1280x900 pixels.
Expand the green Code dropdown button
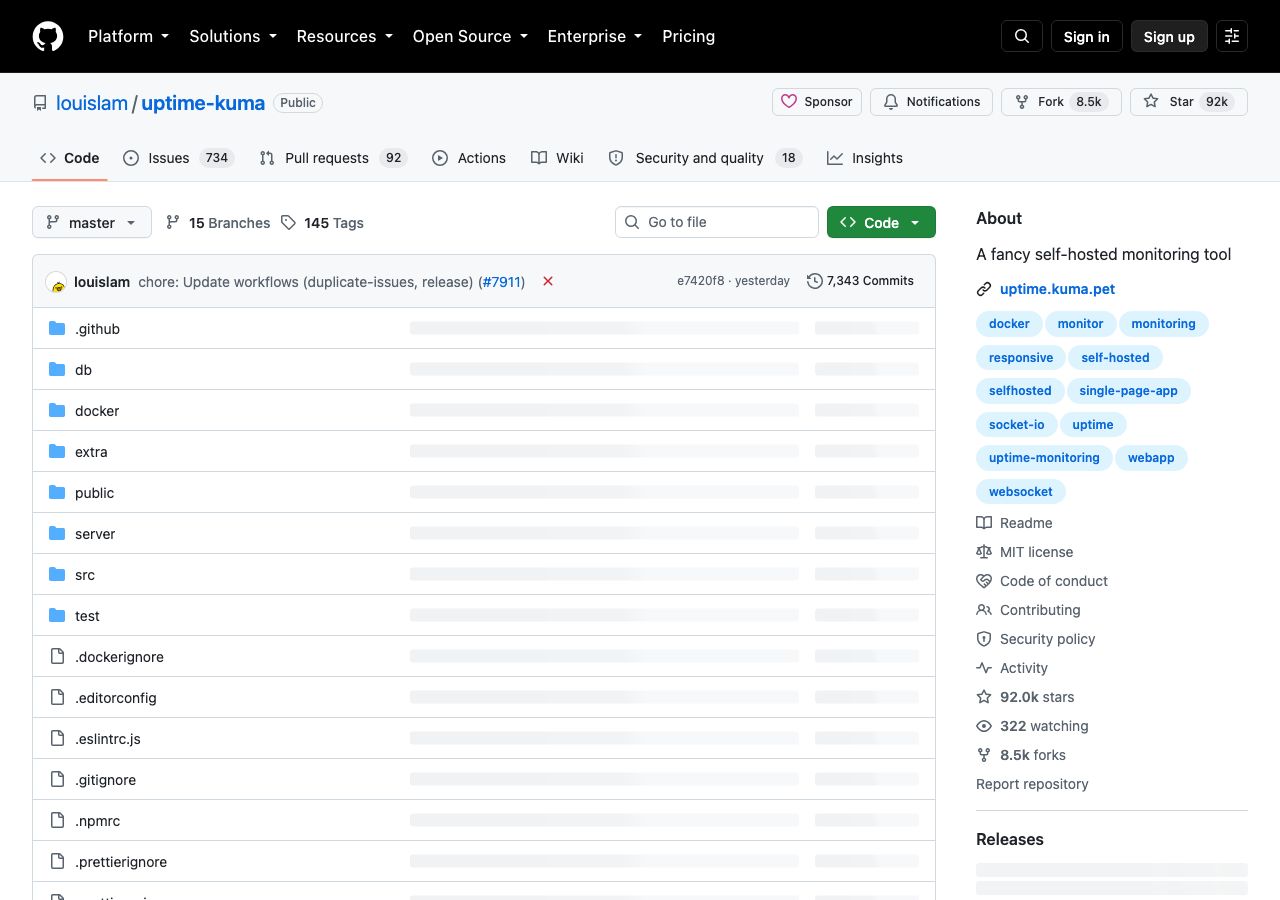(x=881, y=222)
